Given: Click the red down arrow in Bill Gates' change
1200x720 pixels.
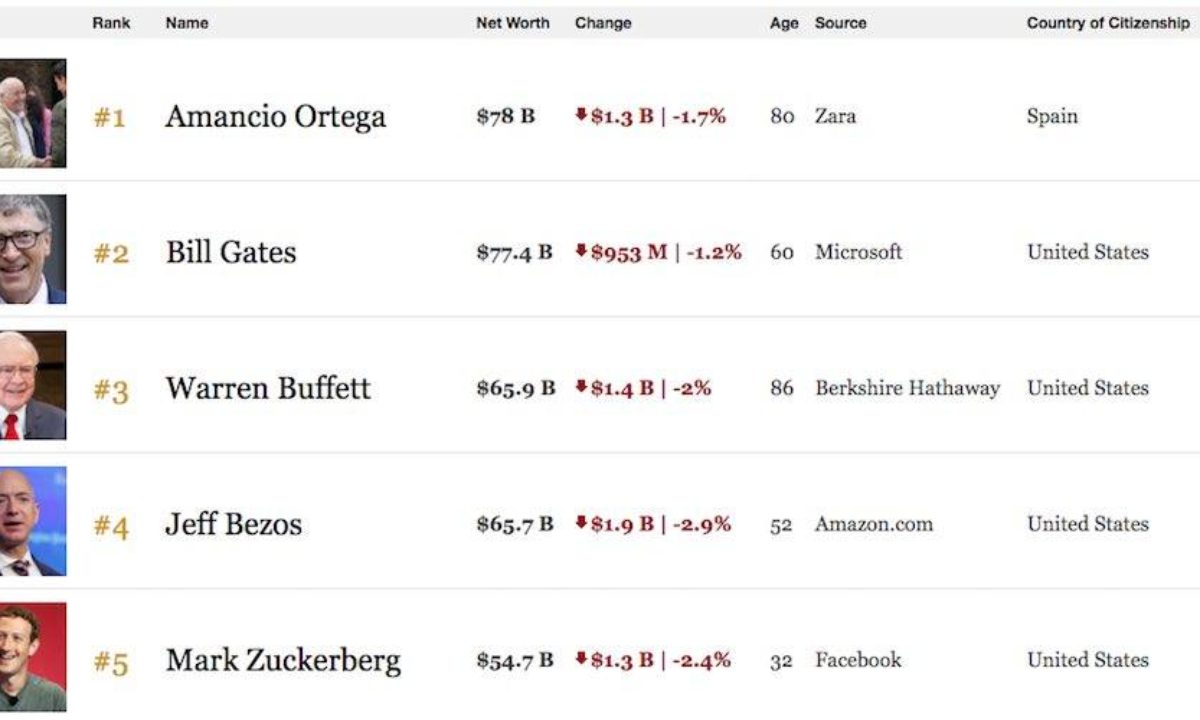Looking at the screenshot, I should [x=581, y=251].
